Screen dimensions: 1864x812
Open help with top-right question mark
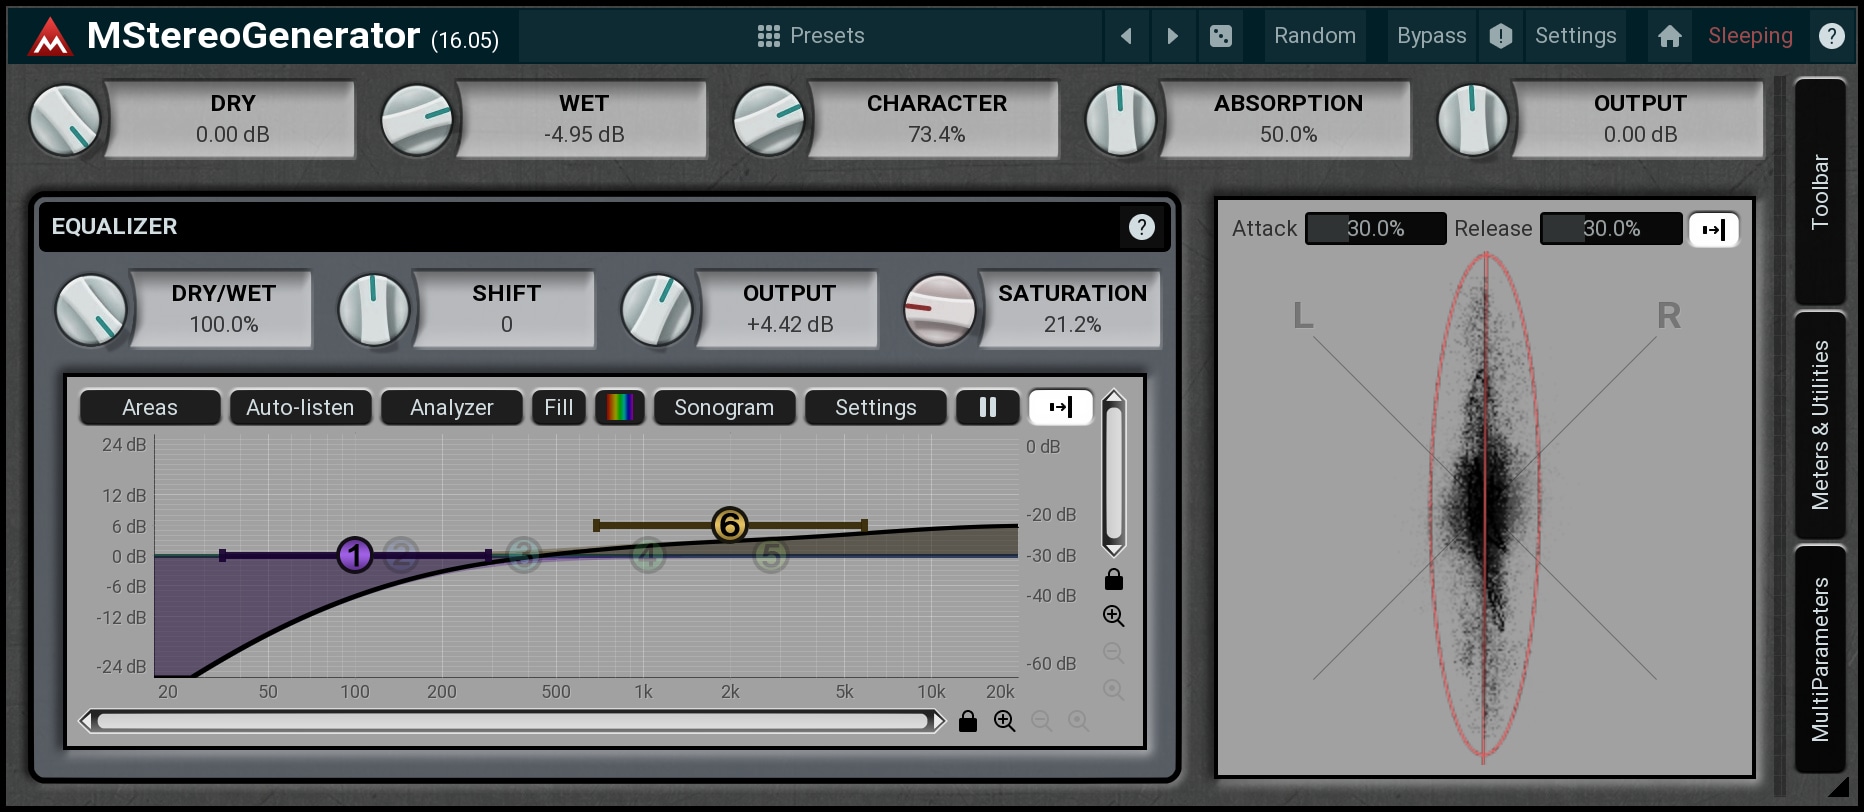[x=1831, y=36]
